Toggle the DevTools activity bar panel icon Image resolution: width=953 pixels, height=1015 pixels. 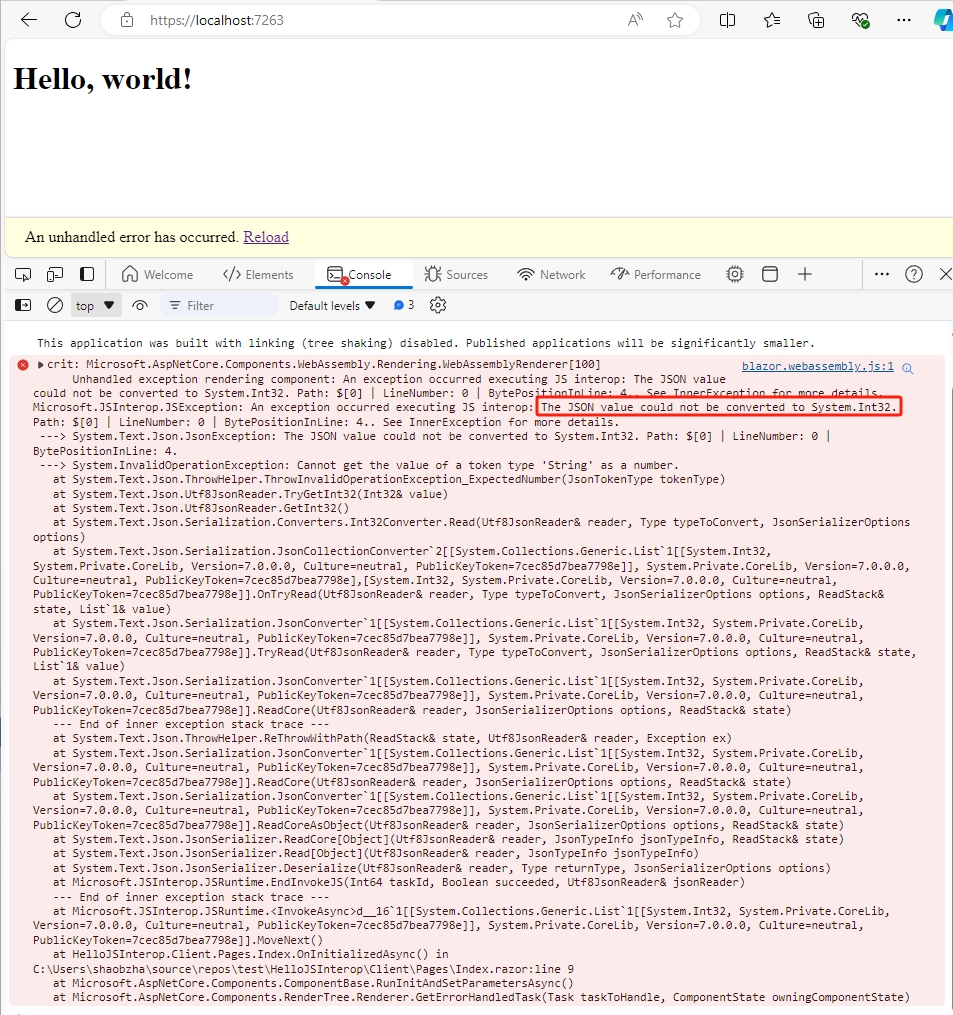coord(87,274)
